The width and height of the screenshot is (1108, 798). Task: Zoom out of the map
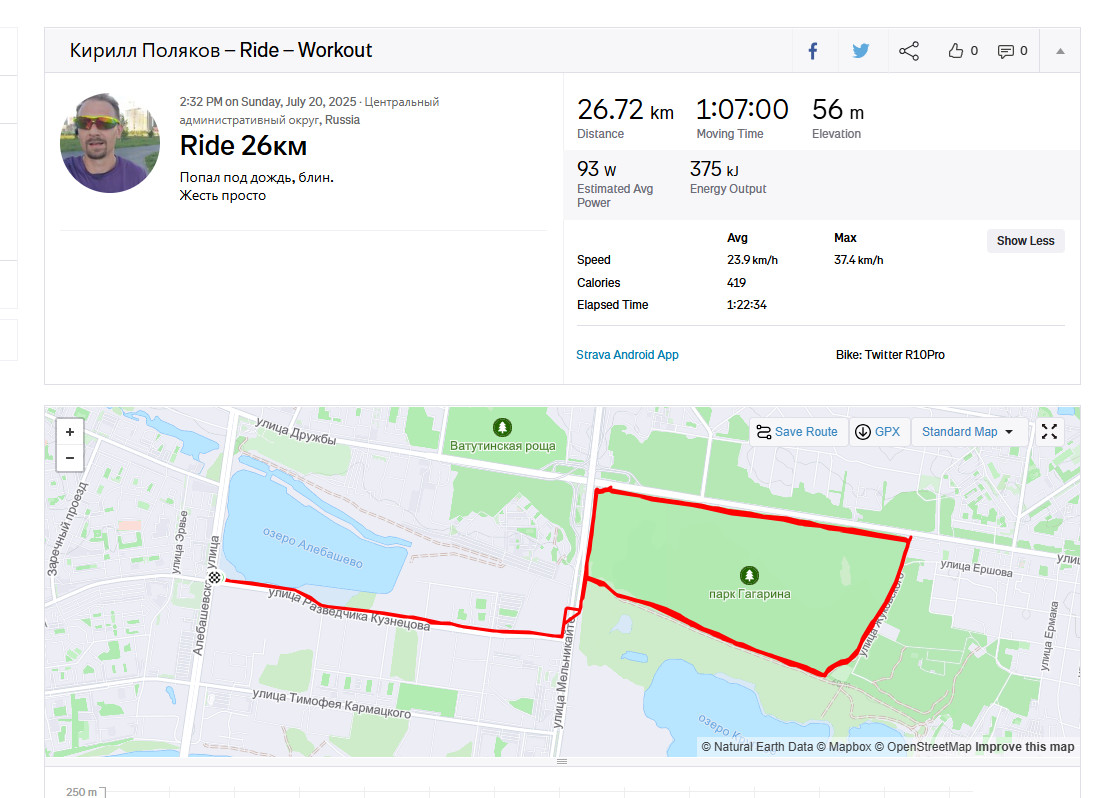(70, 458)
